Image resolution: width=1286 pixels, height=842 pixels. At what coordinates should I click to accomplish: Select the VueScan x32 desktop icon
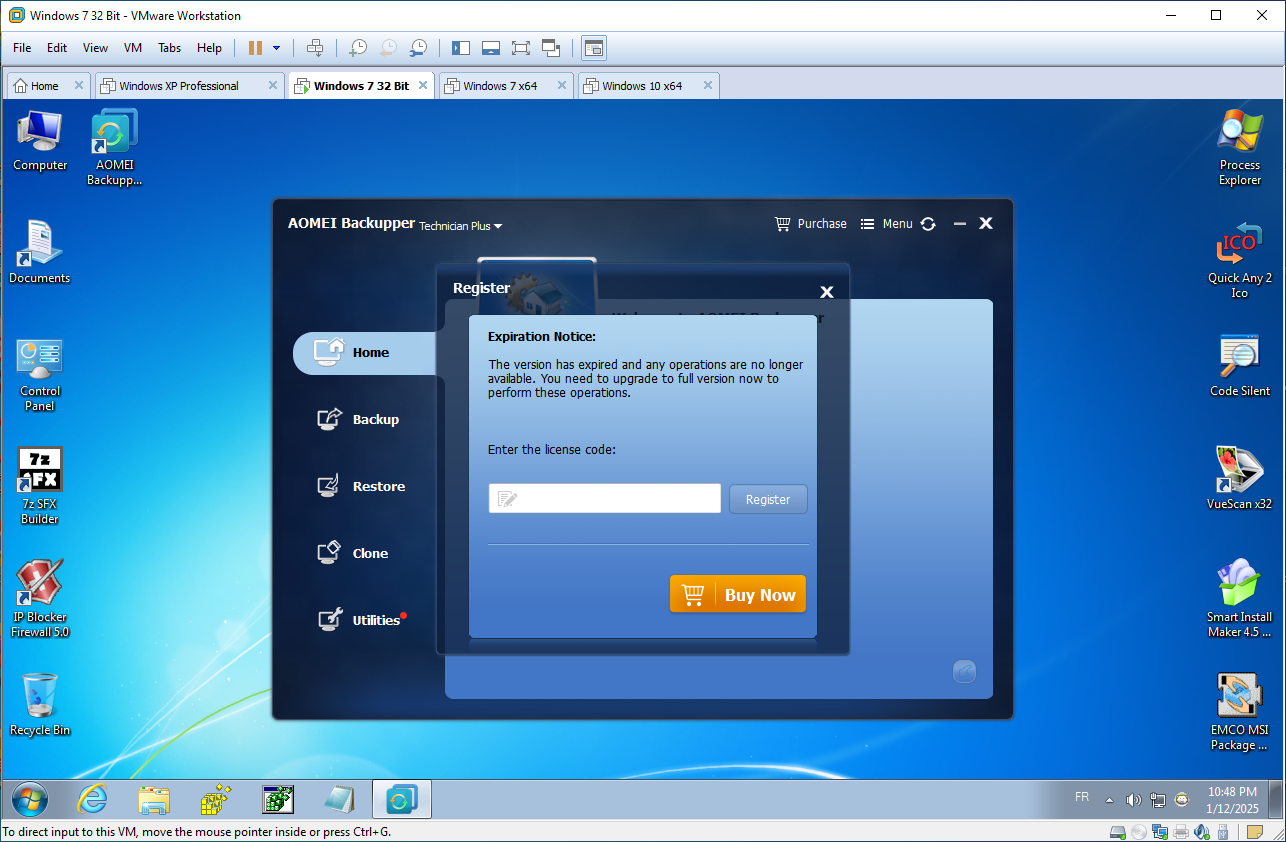(1240, 479)
